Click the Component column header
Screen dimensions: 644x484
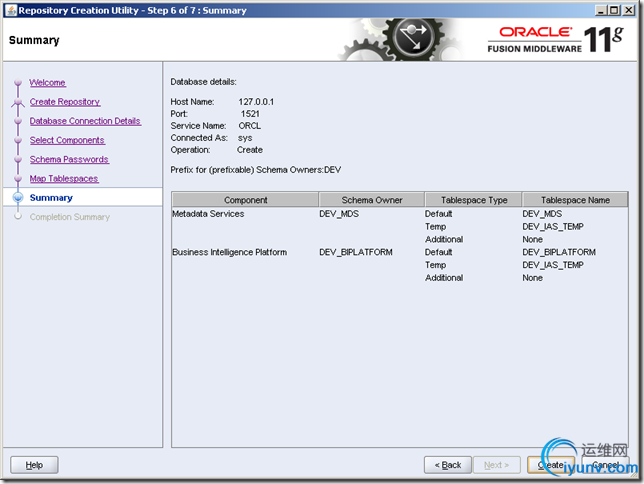tap(245, 200)
